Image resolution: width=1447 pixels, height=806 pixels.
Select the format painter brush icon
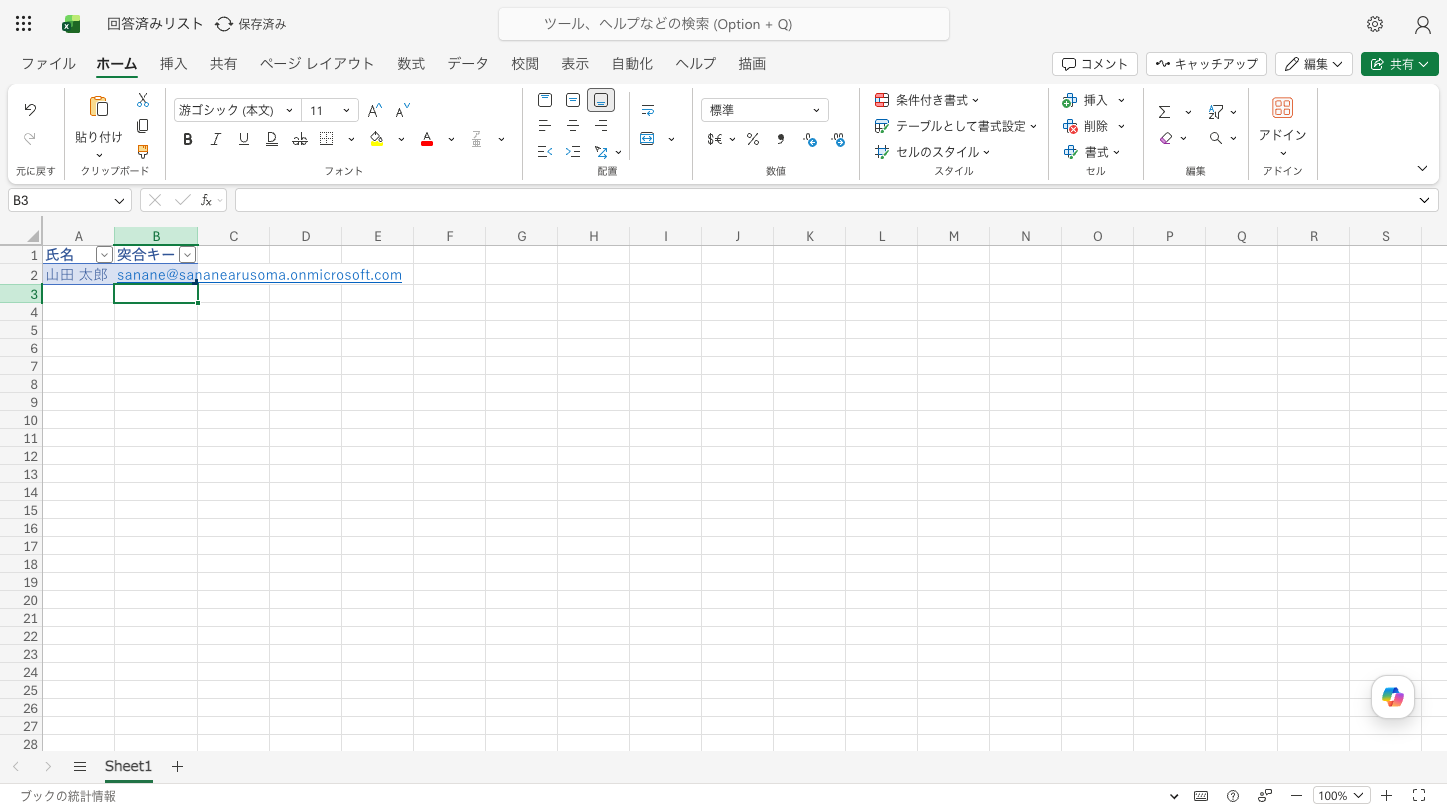click(143, 152)
